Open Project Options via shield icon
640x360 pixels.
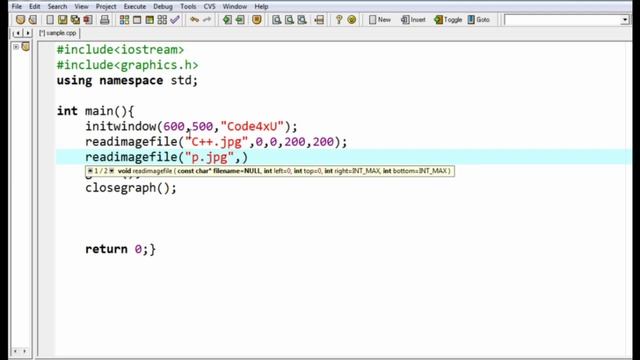(x=257, y=20)
